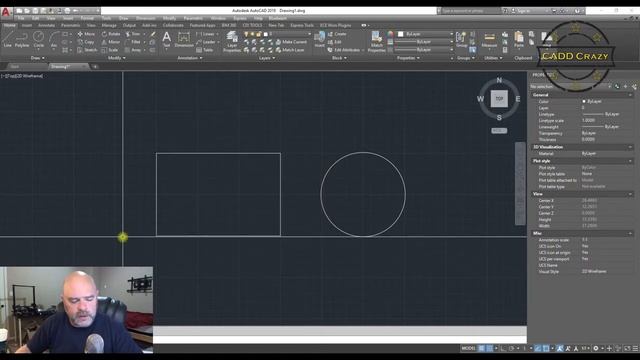The width and height of the screenshot is (640, 360).
Task: Activate the Mirror command
Action: coord(111,42)
